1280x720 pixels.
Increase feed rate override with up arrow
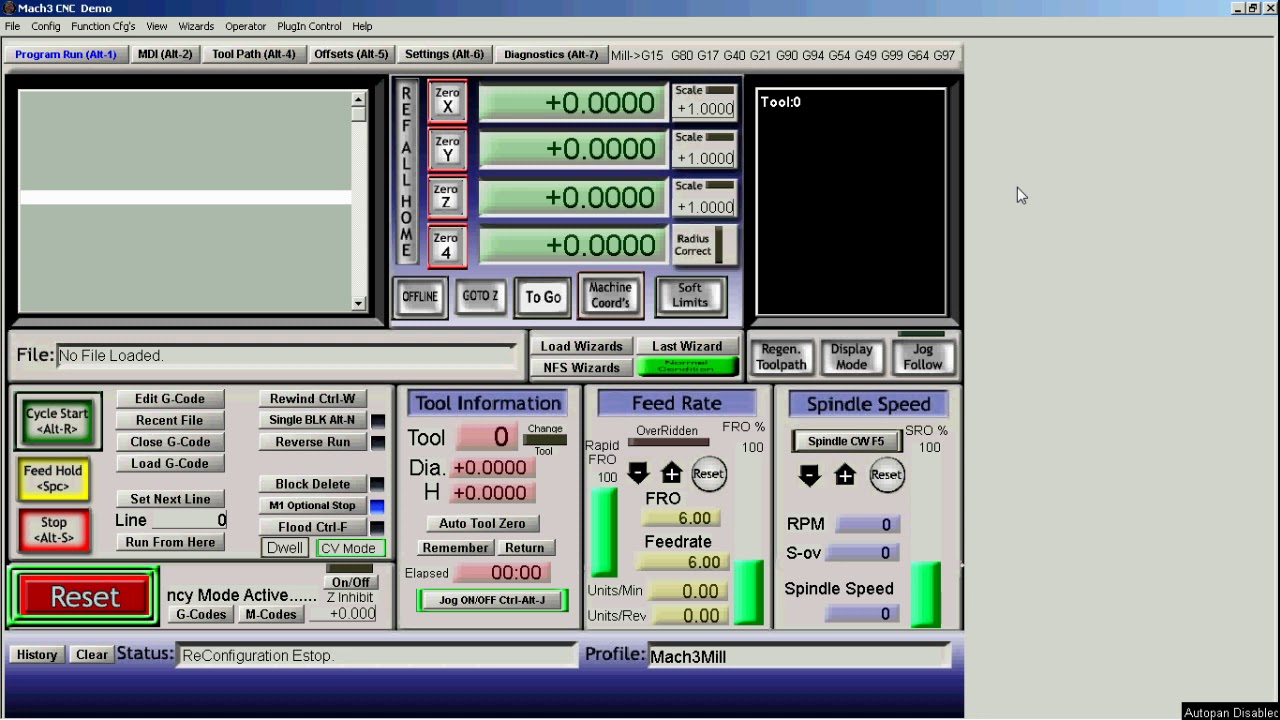pyautogui.click(x=671, y=474)
